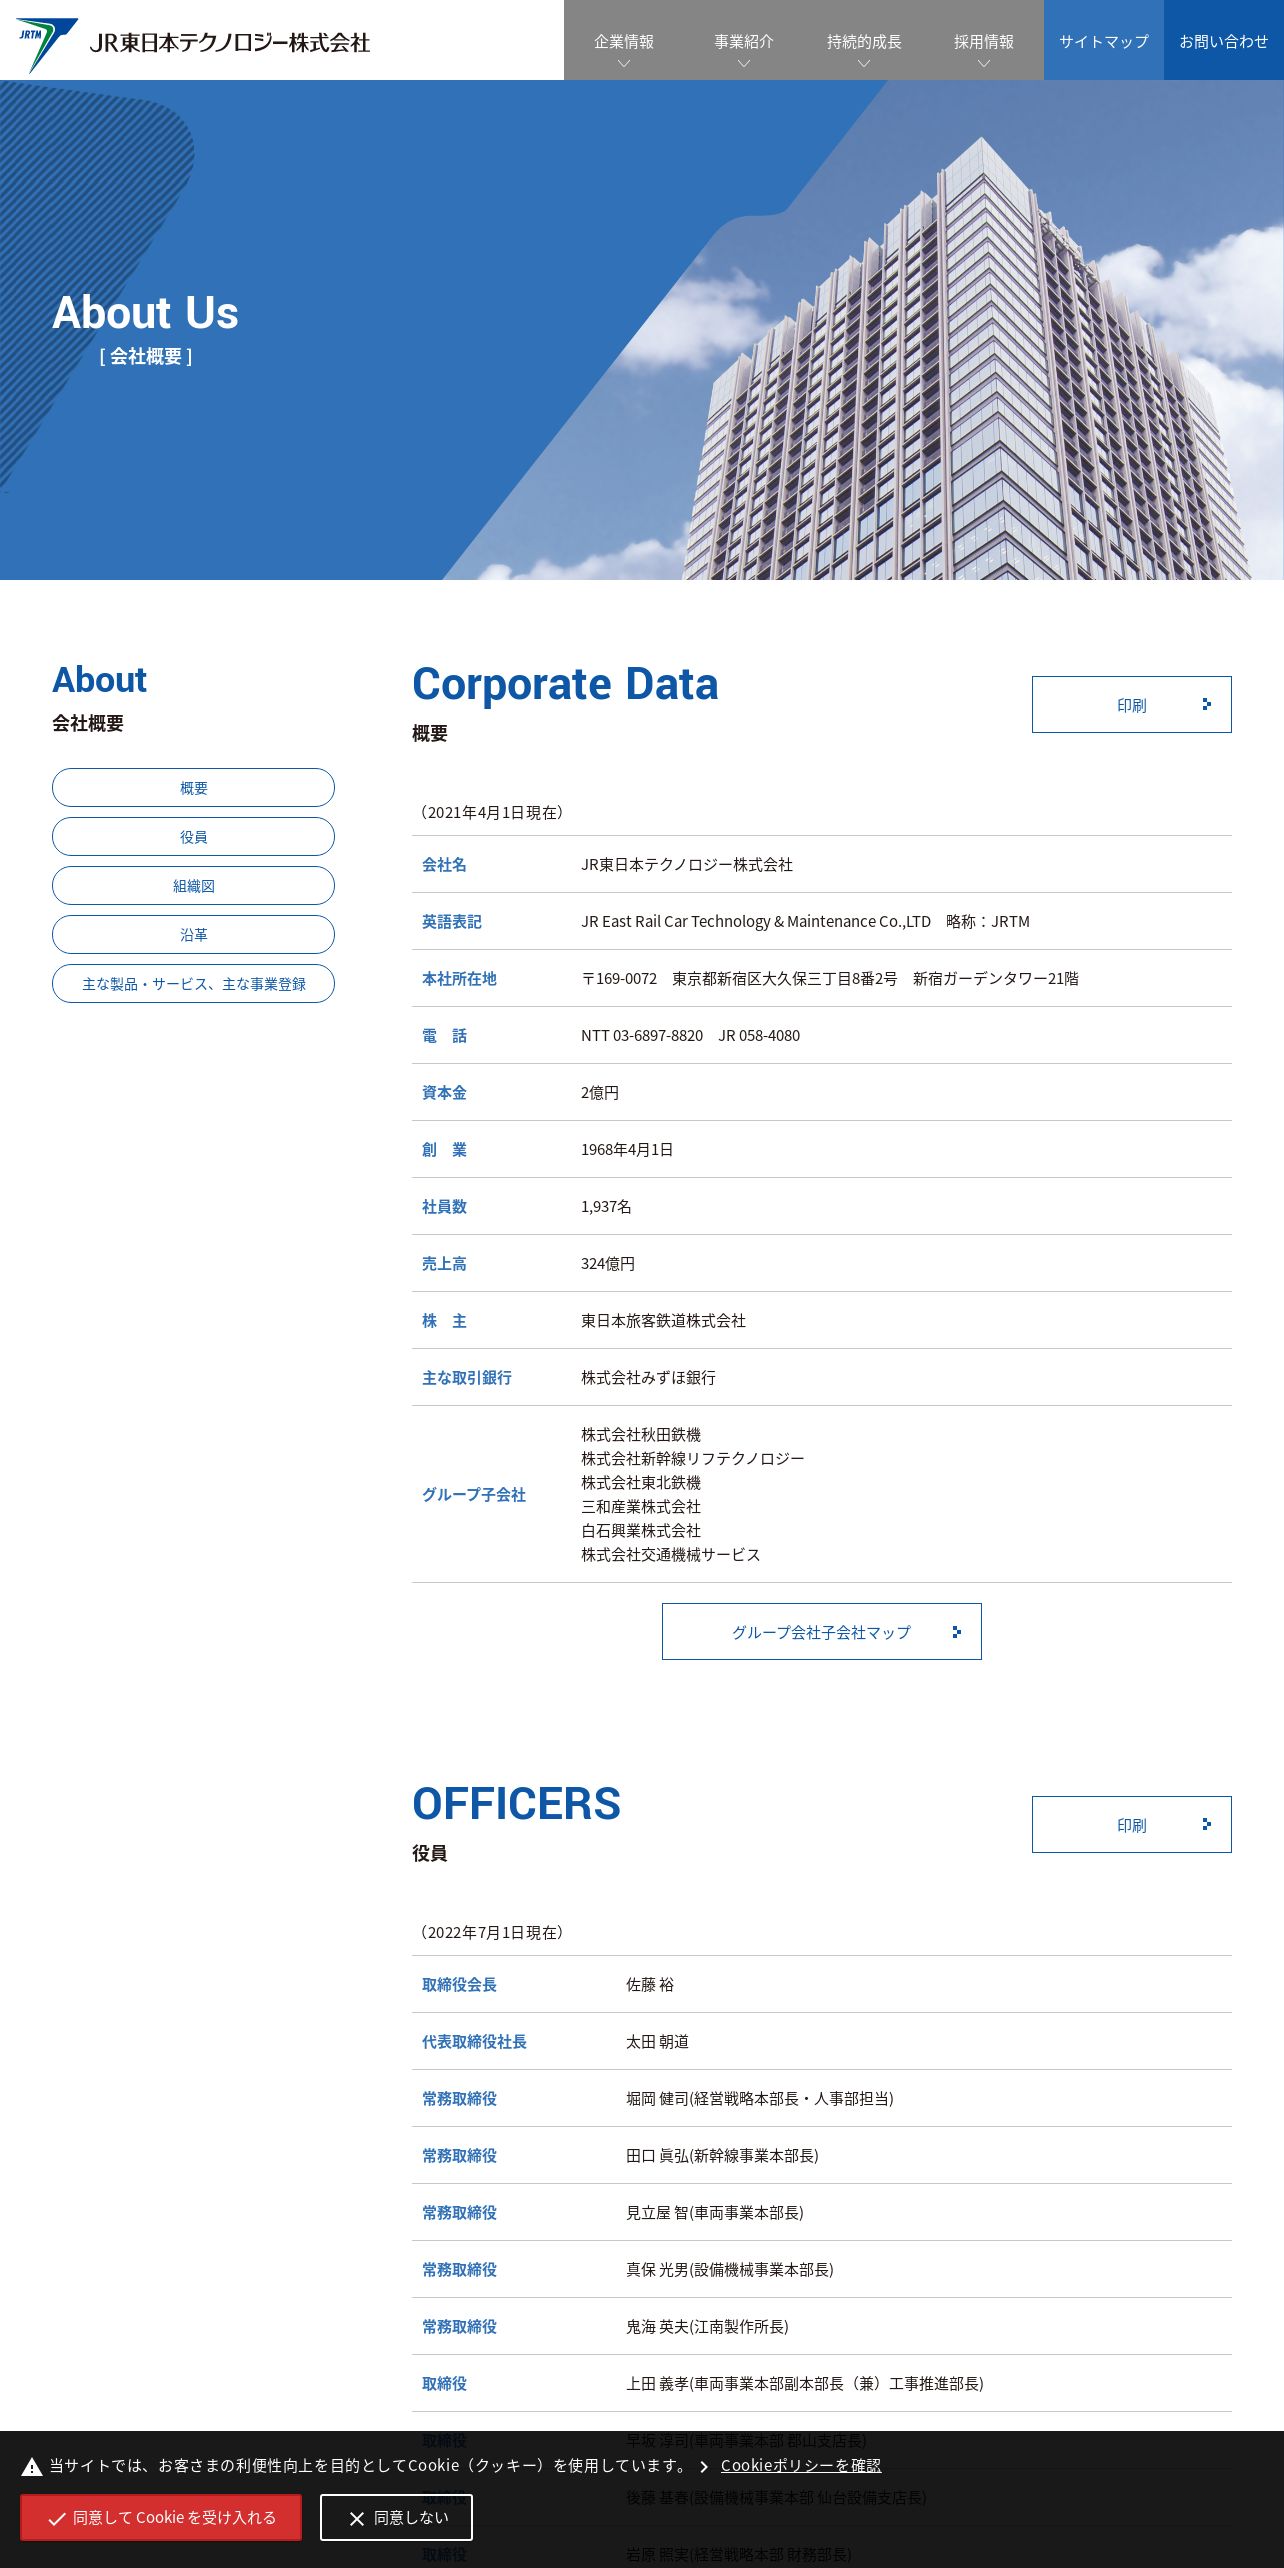Accept cookies with 同意して Cookie を受け入れる
The image size is (1284, 2568).
(x=161, y=2517)
